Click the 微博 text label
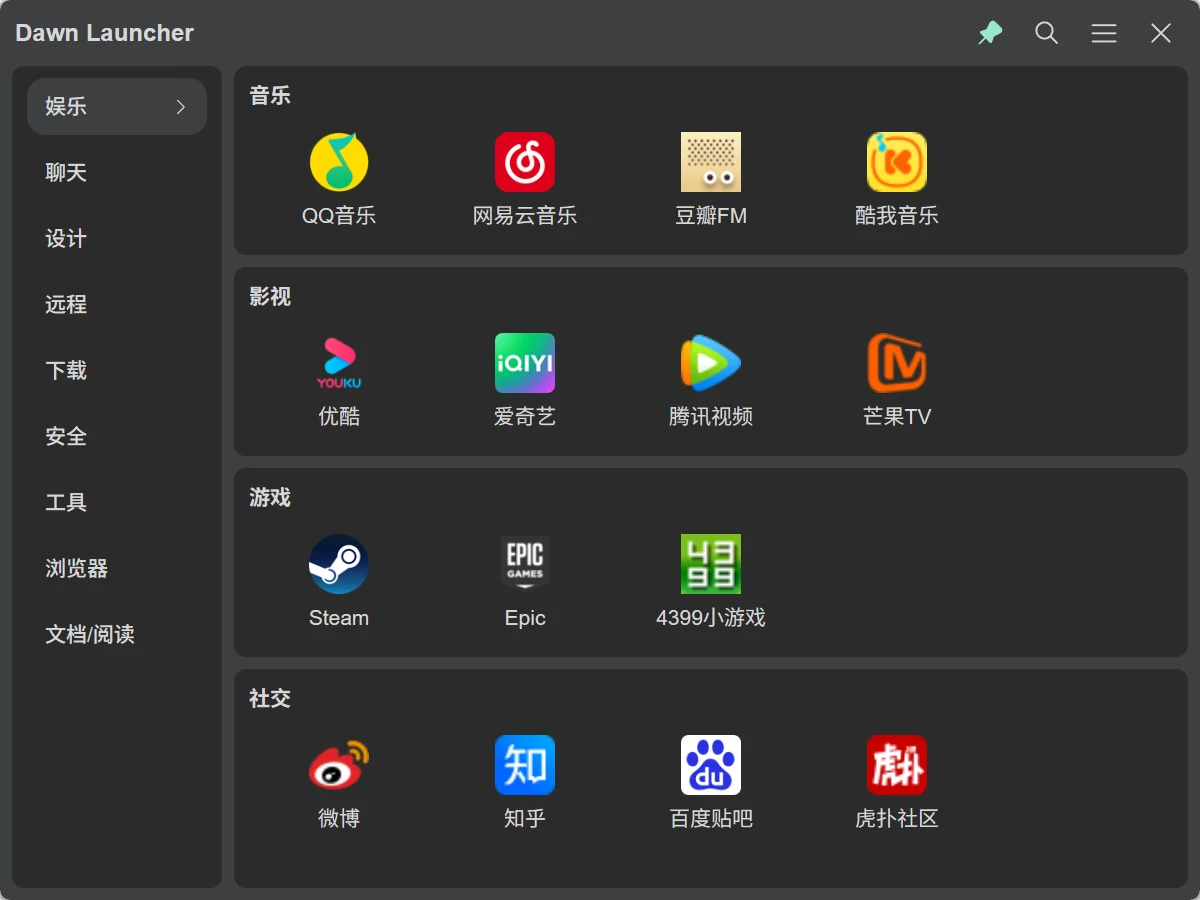Image resolution: width=1200 pixels, height=900 pixels. (339, 819)
